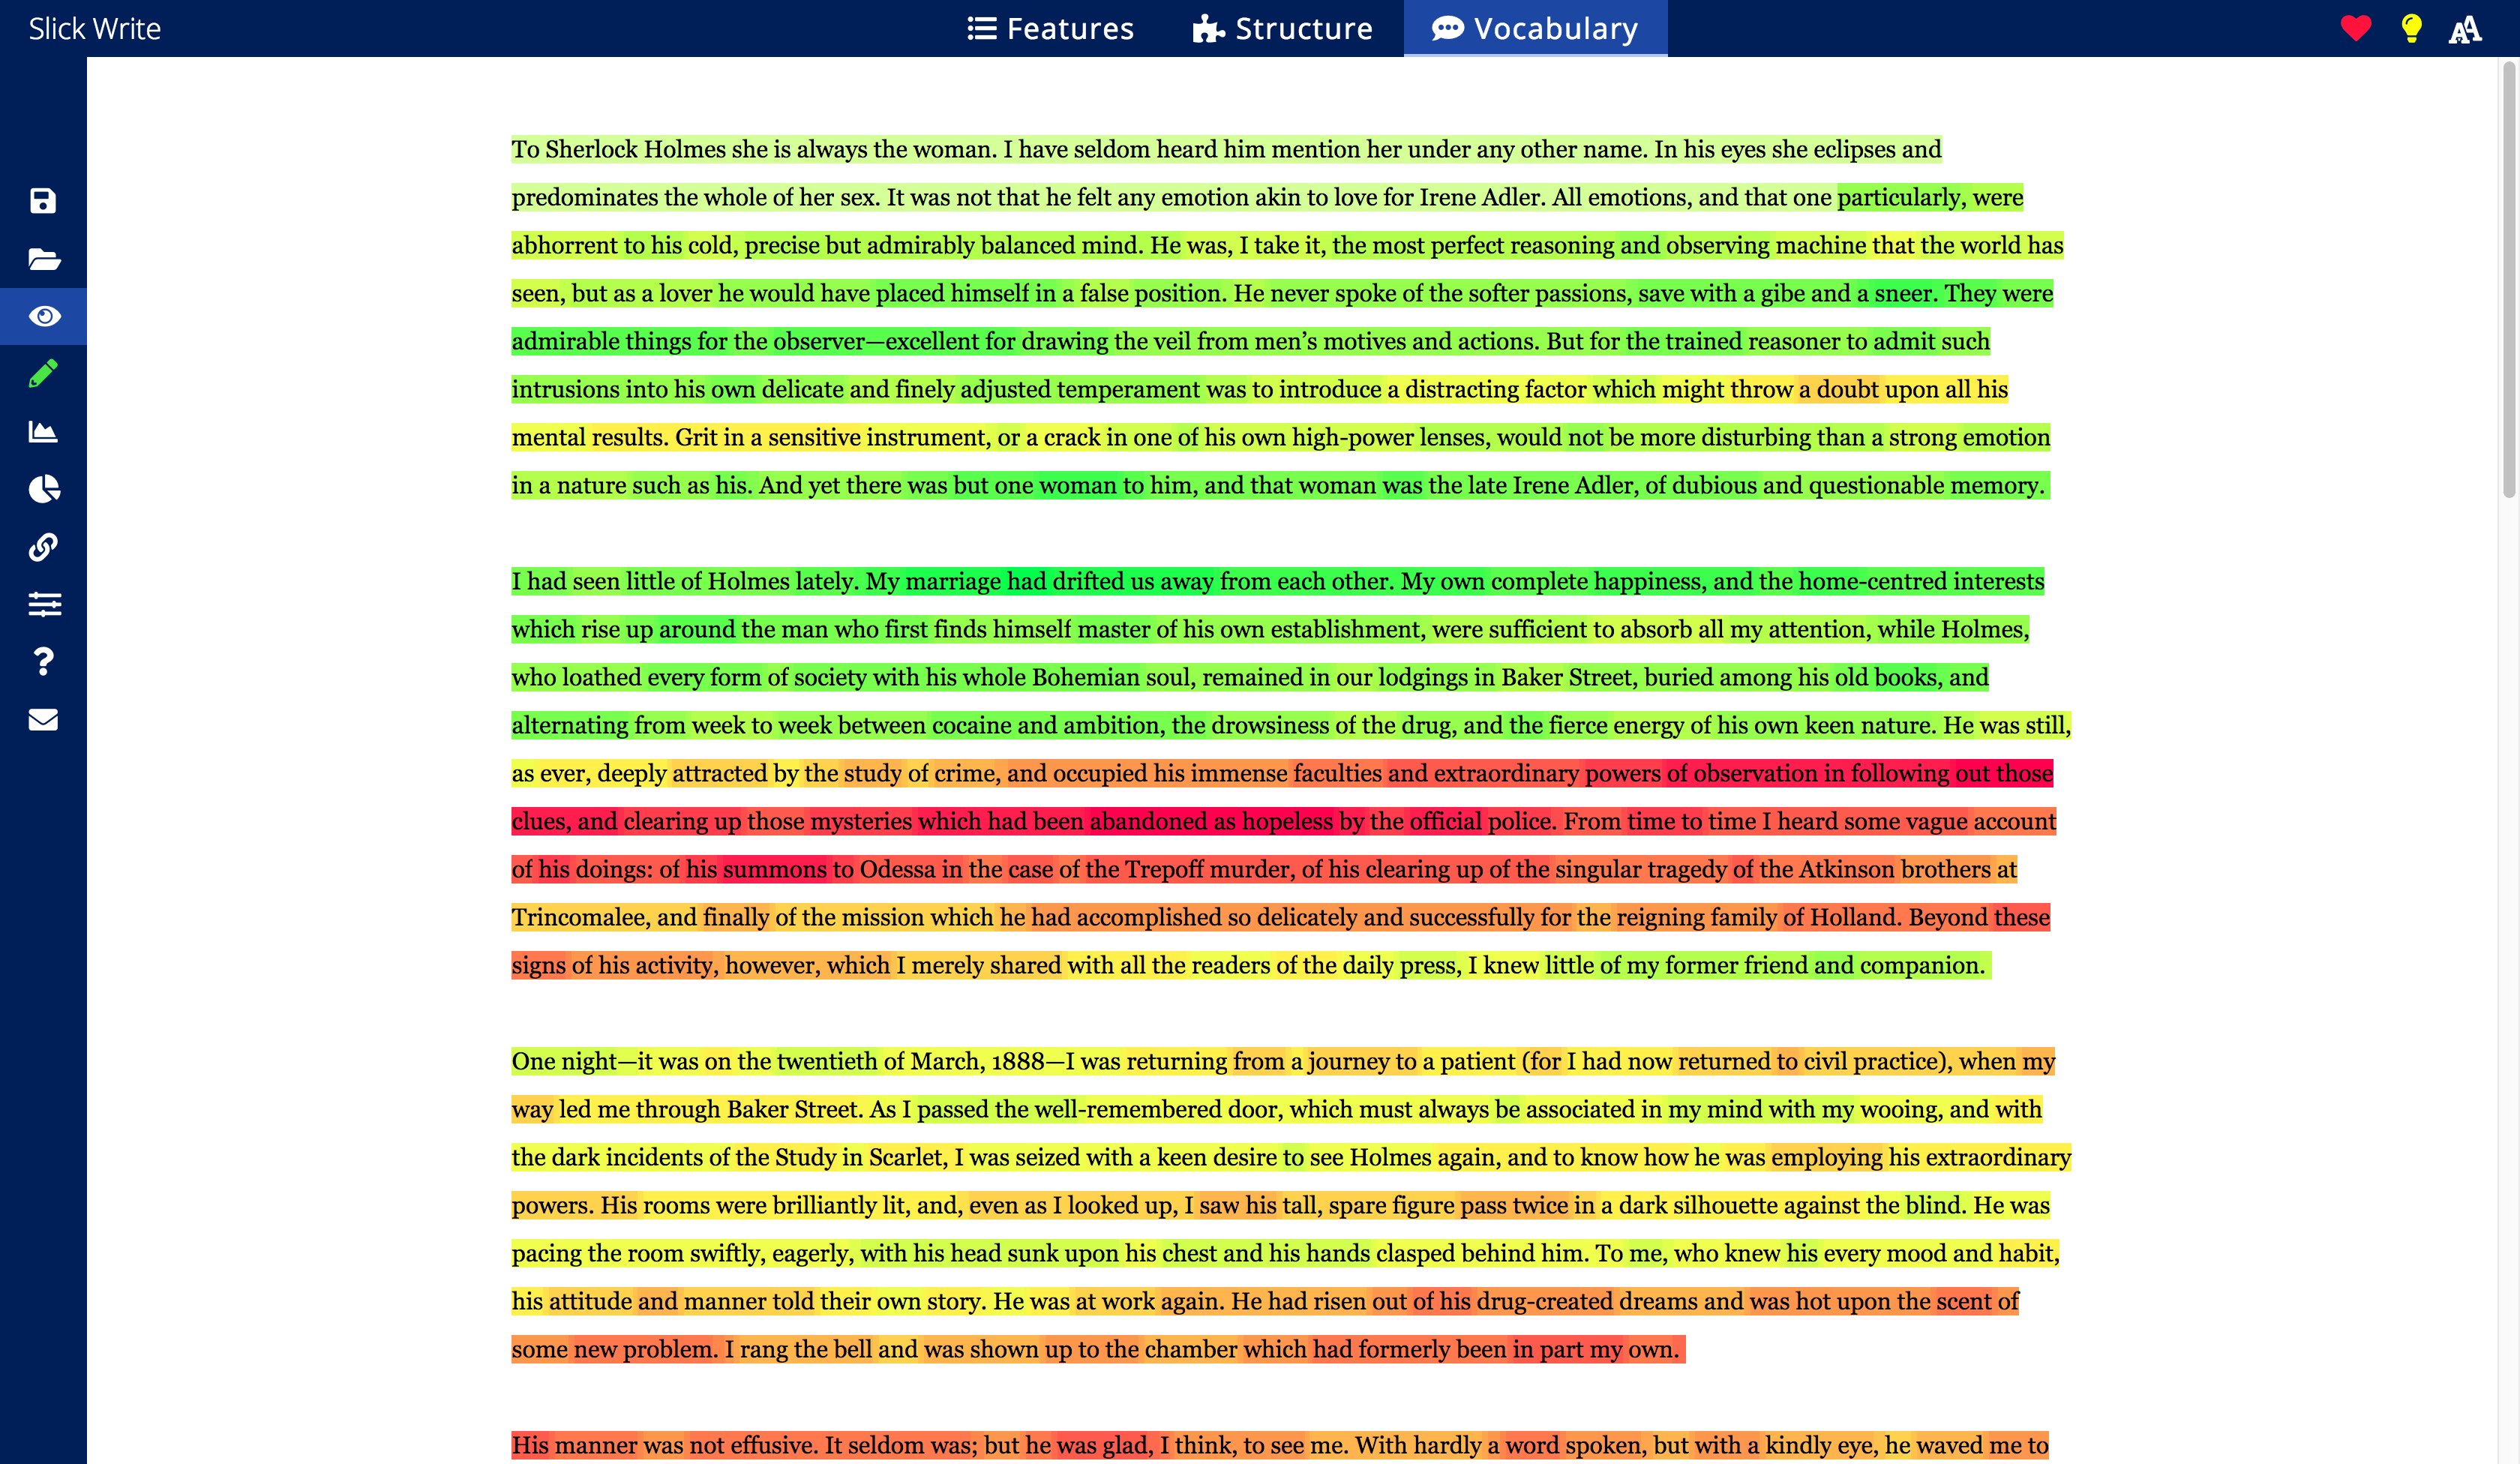
Task: Open the area chart statistics icon
Action: [43, 432]
